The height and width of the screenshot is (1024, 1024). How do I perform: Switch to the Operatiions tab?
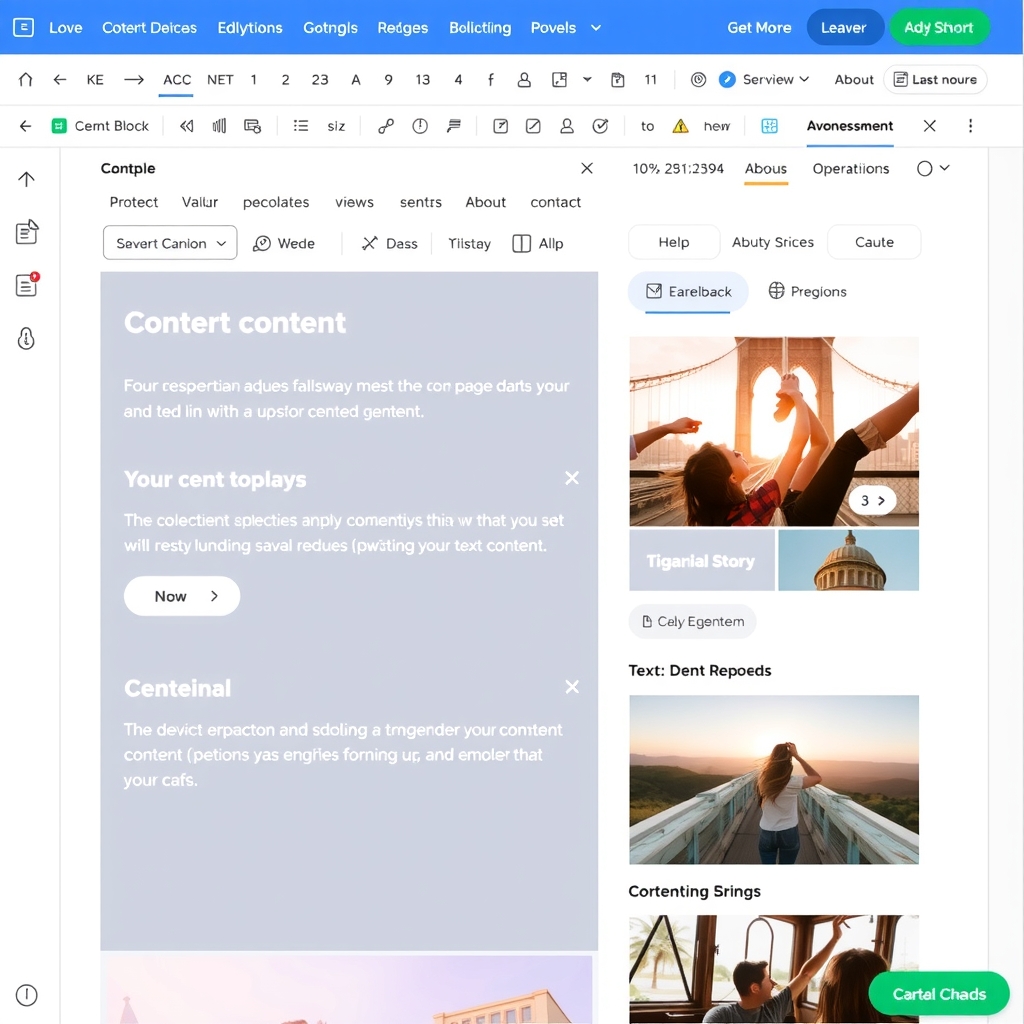click(850, 169)
